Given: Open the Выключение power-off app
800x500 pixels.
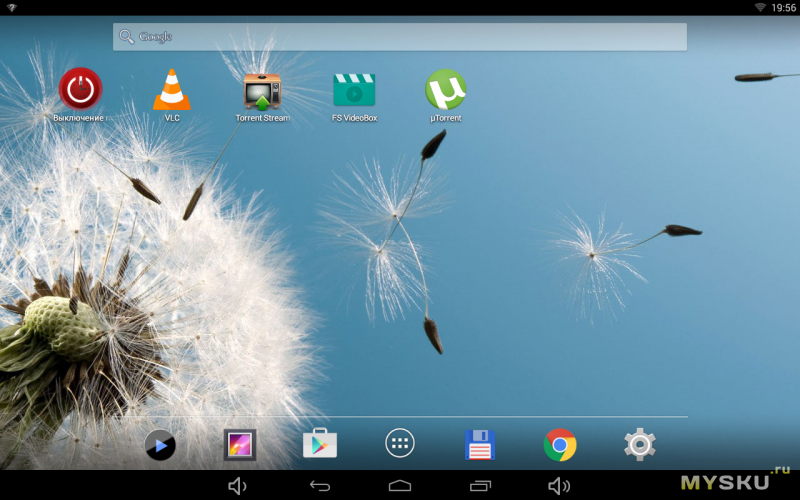Looking at the screenshot, I should (81, 89).
